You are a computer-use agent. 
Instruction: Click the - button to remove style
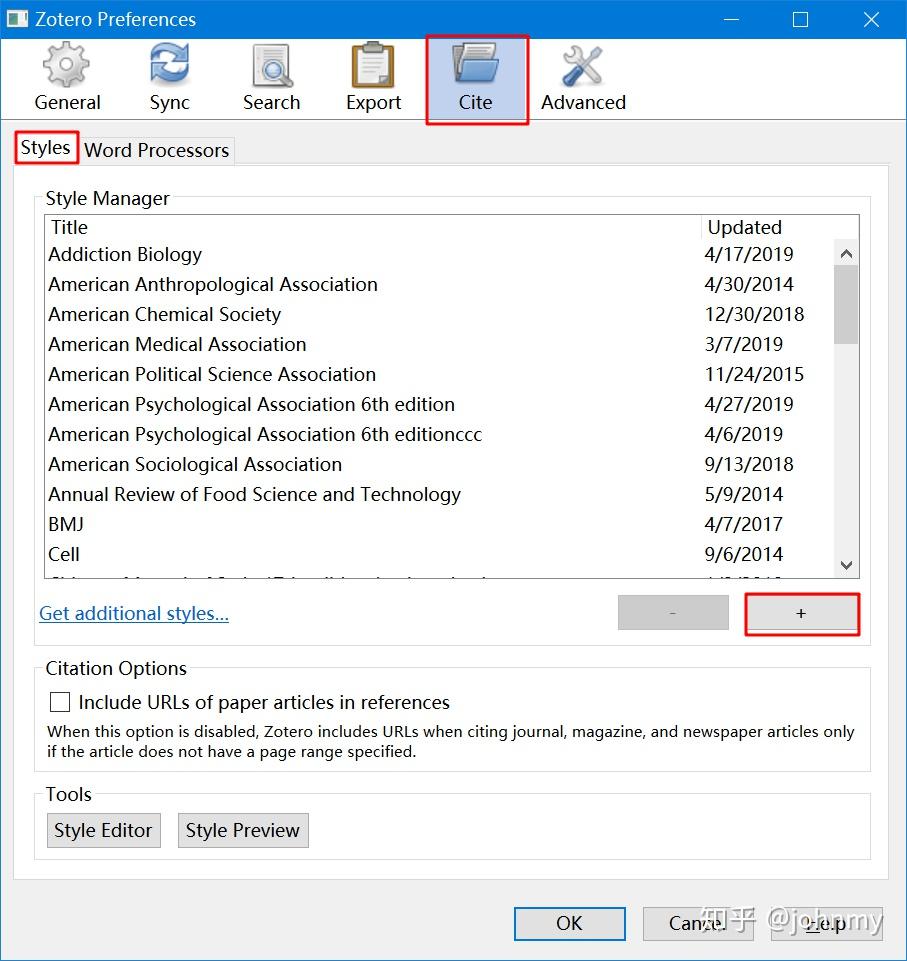[673, 612]
